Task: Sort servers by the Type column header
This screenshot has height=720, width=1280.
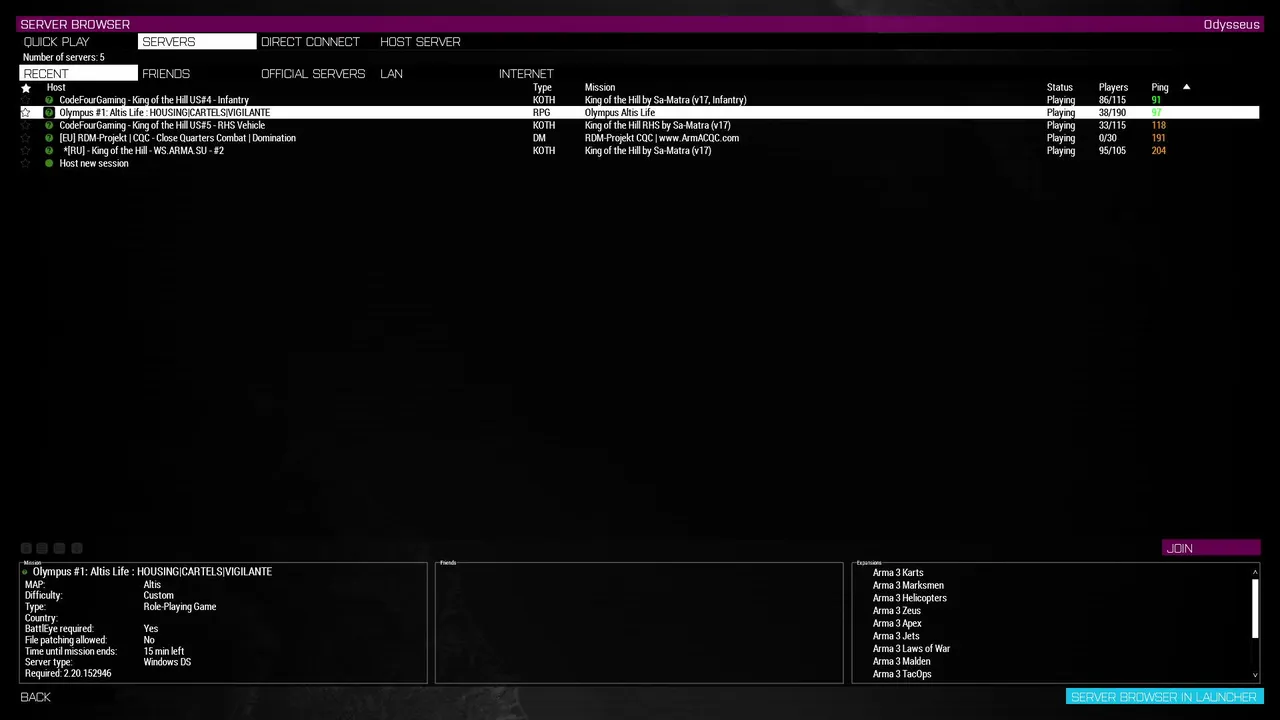Action: click(542, 88)
